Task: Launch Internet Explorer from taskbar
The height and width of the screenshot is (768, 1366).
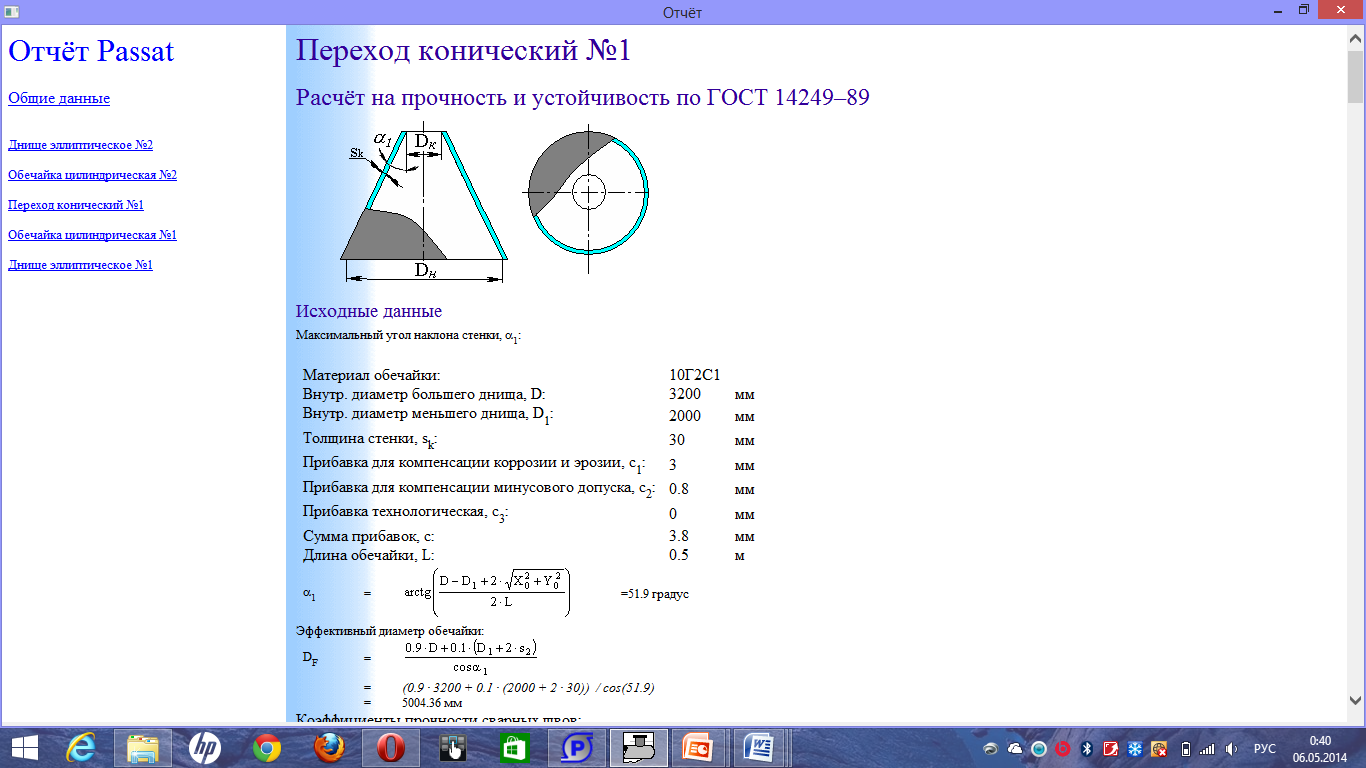Action: 83,748
